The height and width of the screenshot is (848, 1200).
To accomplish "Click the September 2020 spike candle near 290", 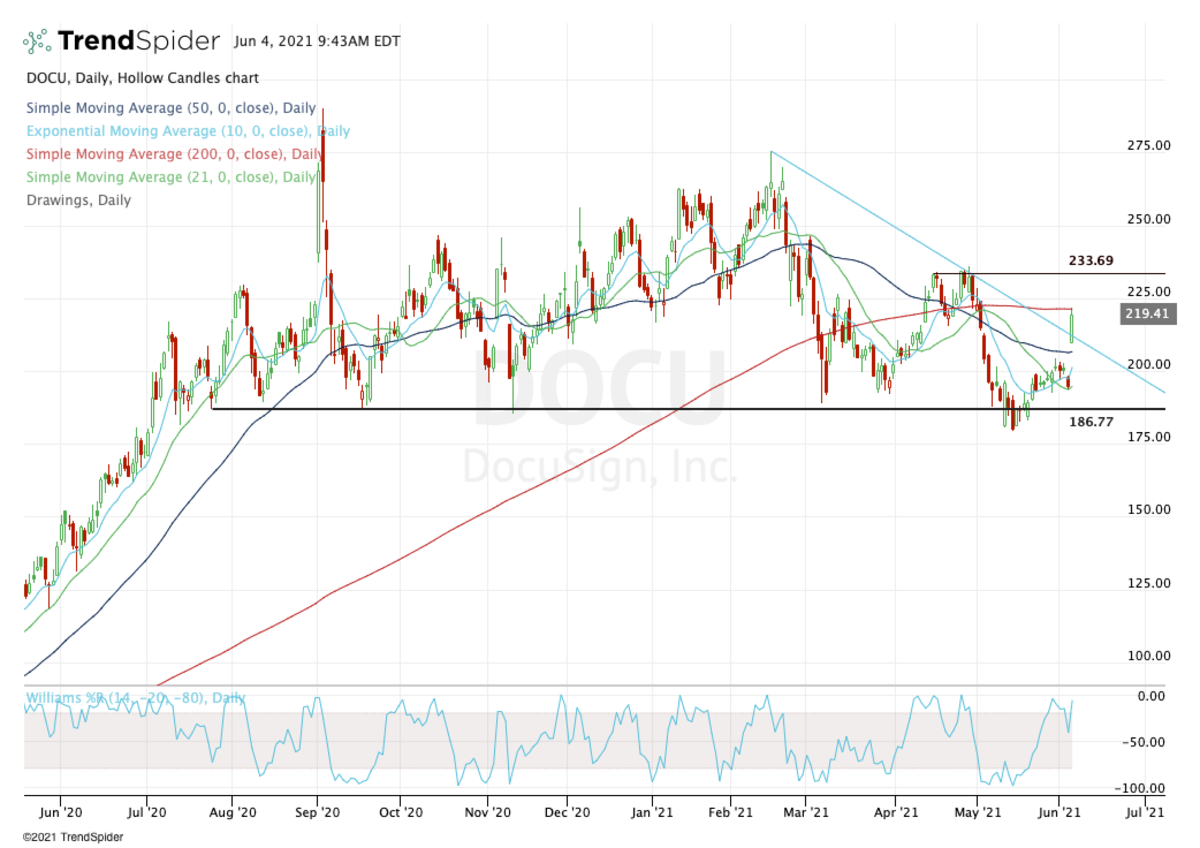I will point(321,165).
